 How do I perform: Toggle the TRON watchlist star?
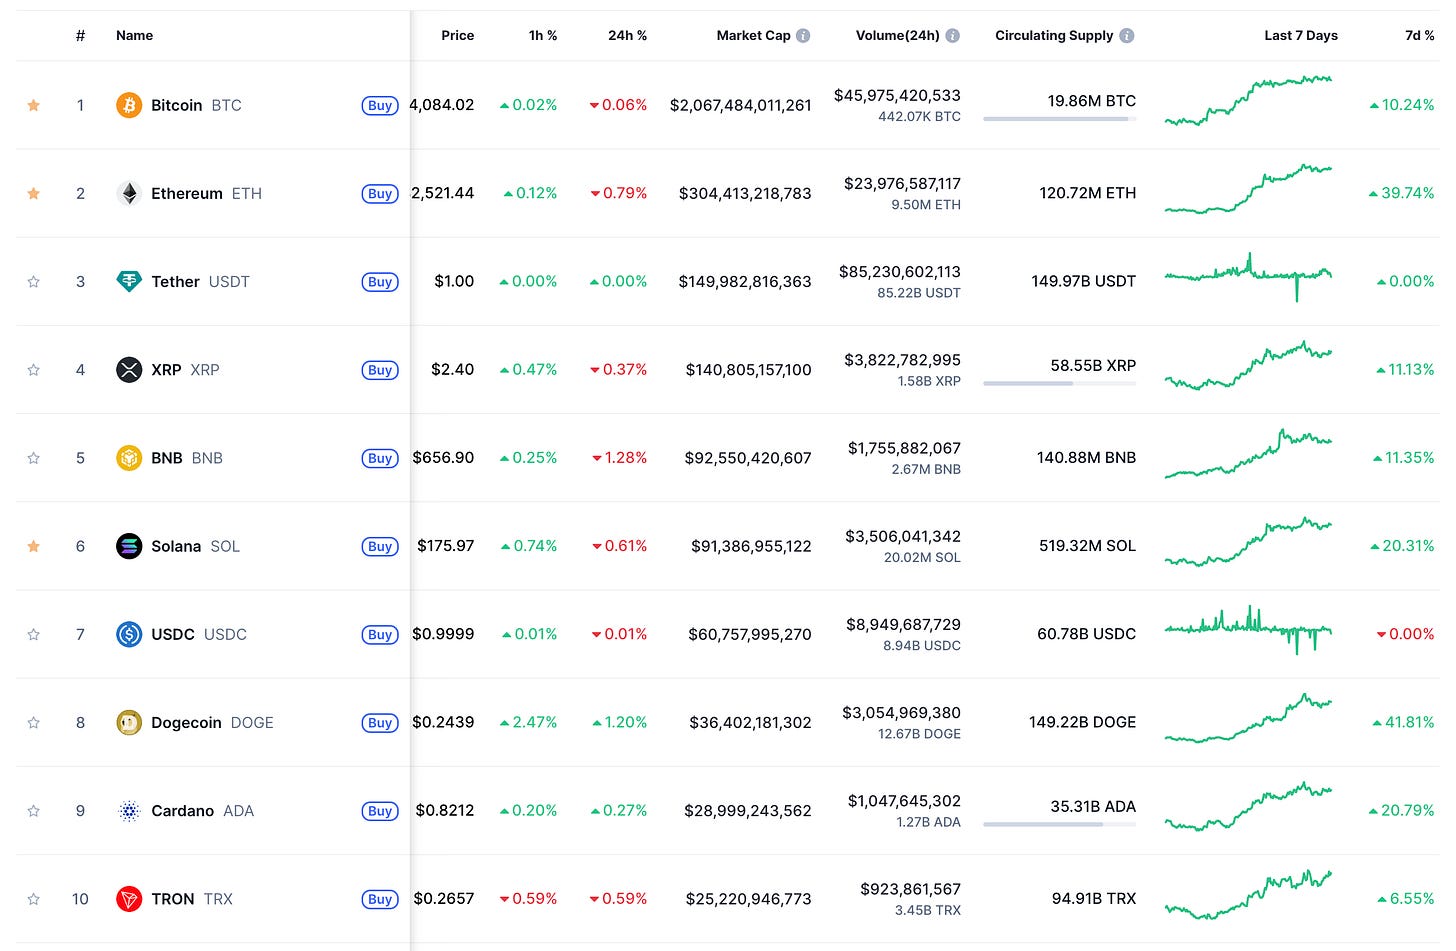click(33, 899)
